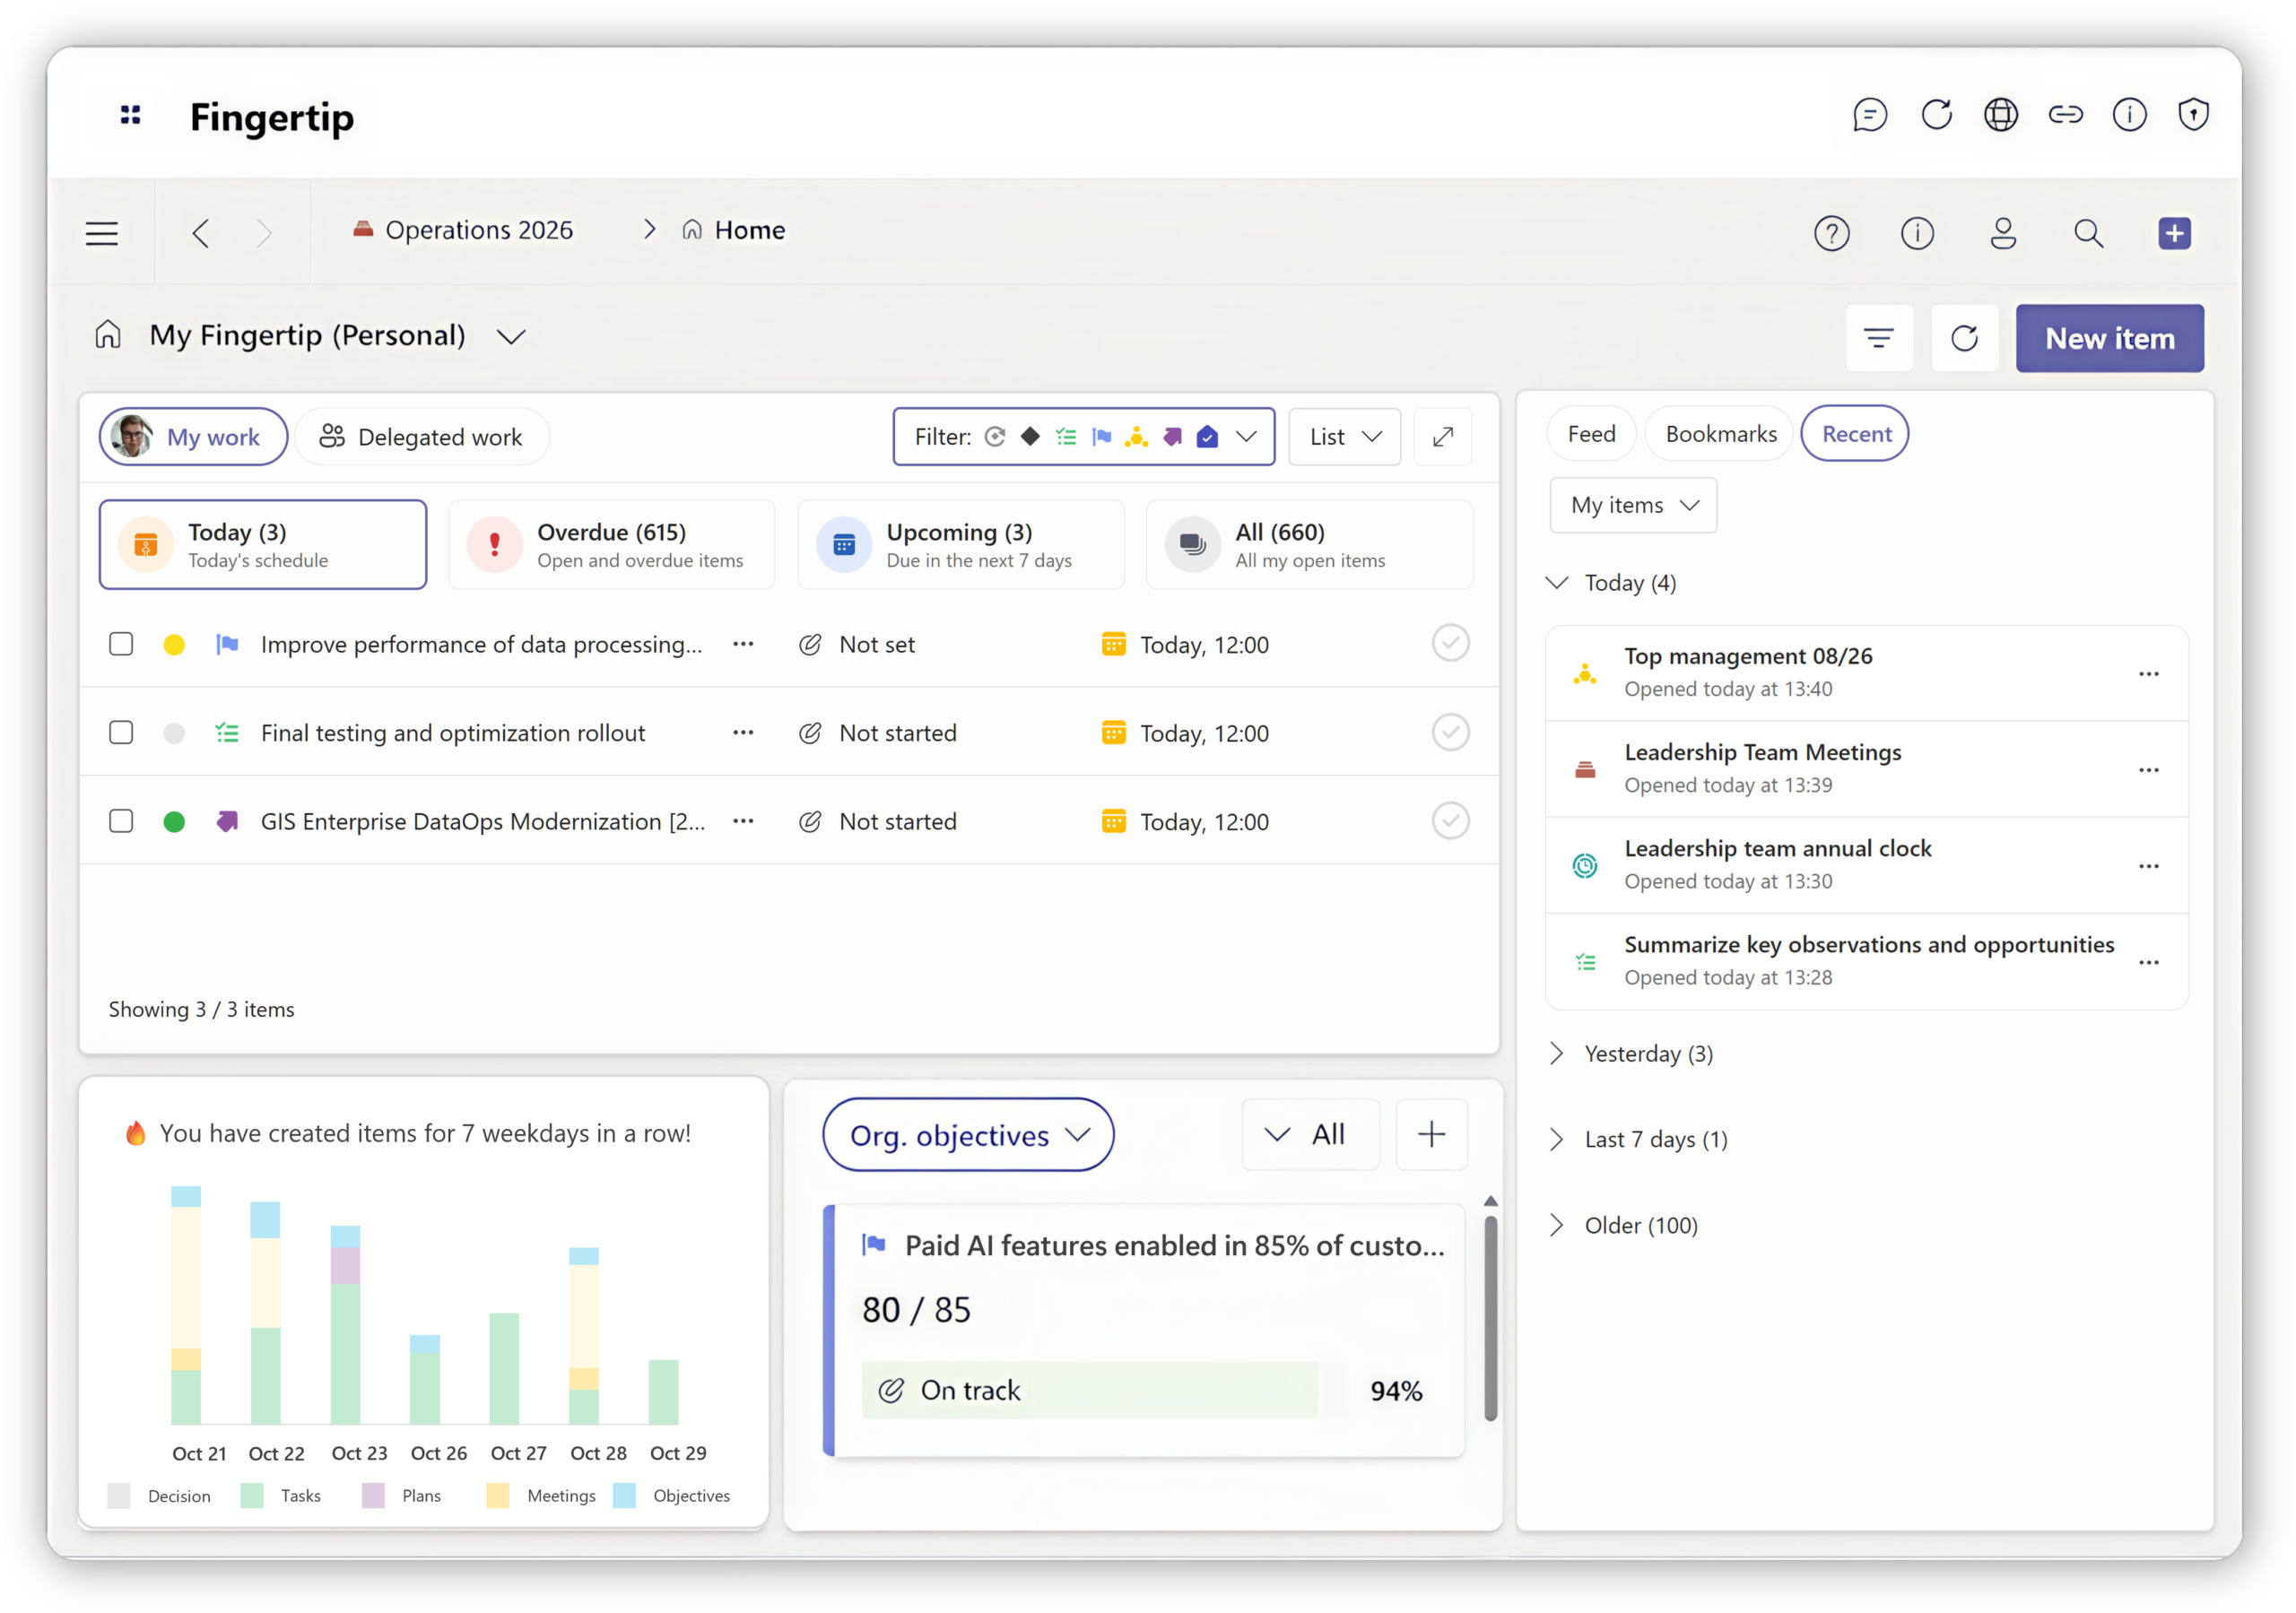Open the shield privacy icon
This screenshot has height=1613, width=2296.
tap(2192, 115)
